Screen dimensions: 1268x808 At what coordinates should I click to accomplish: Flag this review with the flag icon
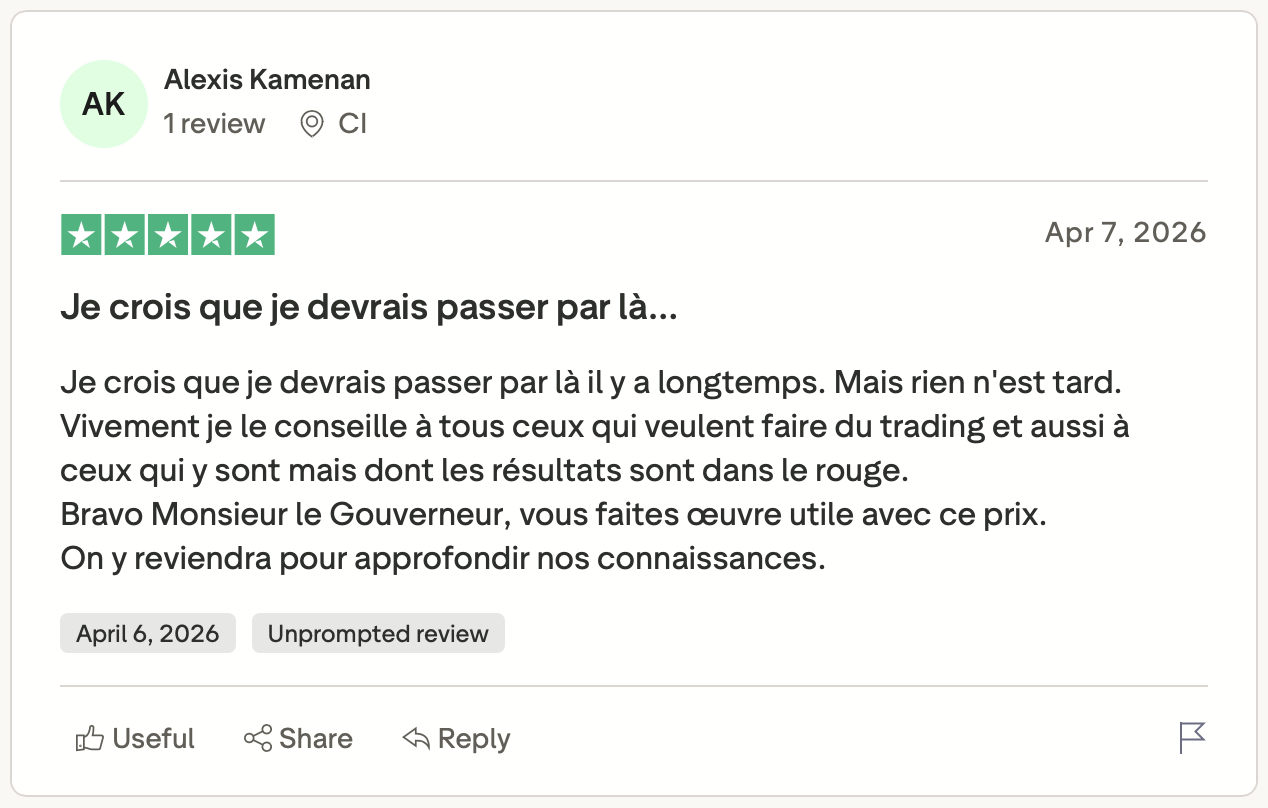tap(1192, 738)
